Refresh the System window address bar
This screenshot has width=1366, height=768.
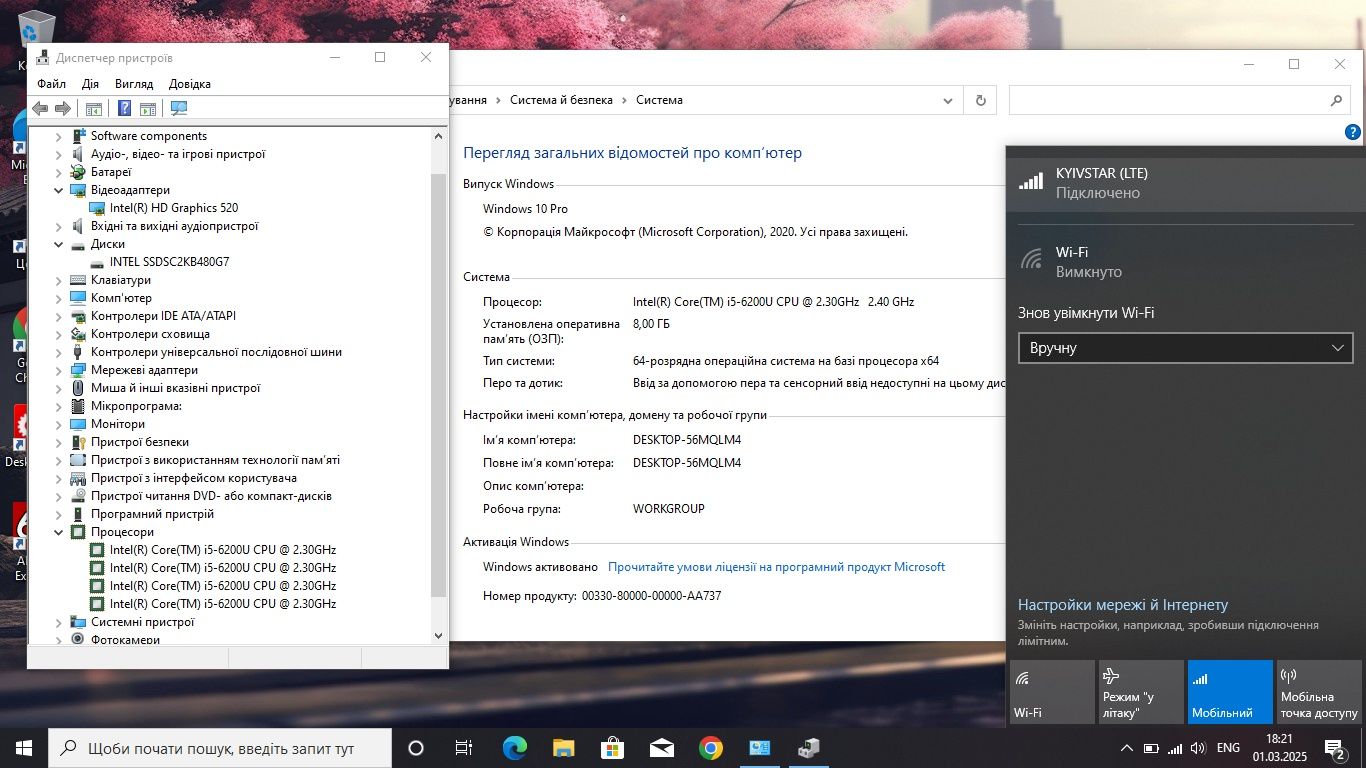(x=980, y=100)
